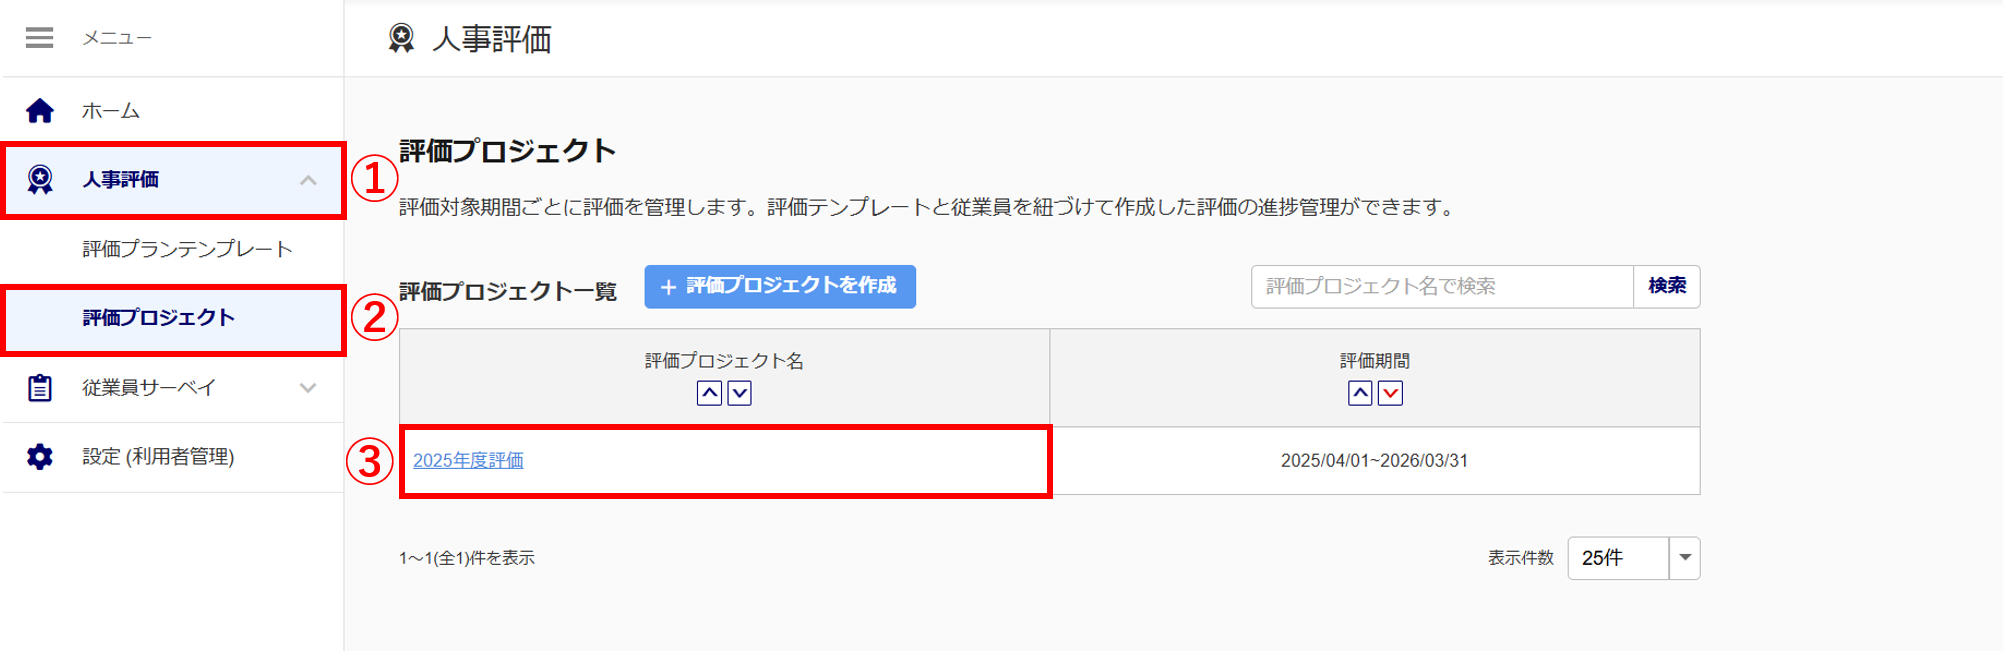The image size is (2003, 651).
Task: Click the settings gear icon
Action: pos(40,456)
